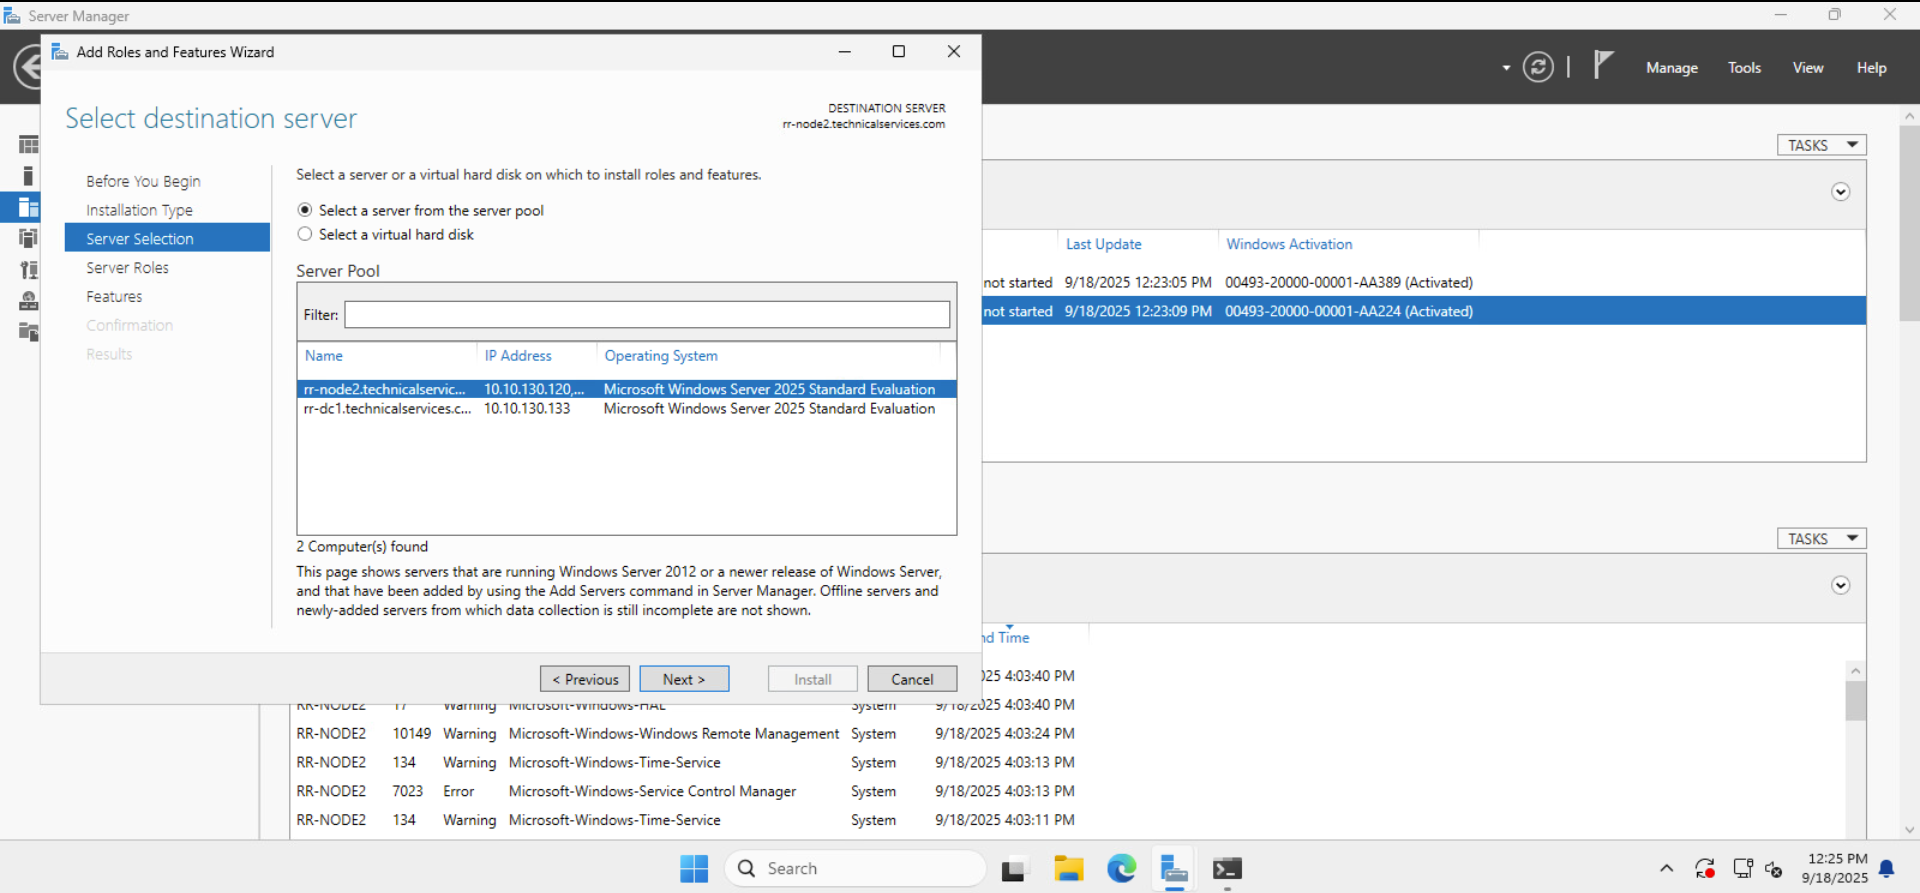1920x893 pixels.
Task: Open the wrench-and-server sidebar icon
Action: point(28,269)
